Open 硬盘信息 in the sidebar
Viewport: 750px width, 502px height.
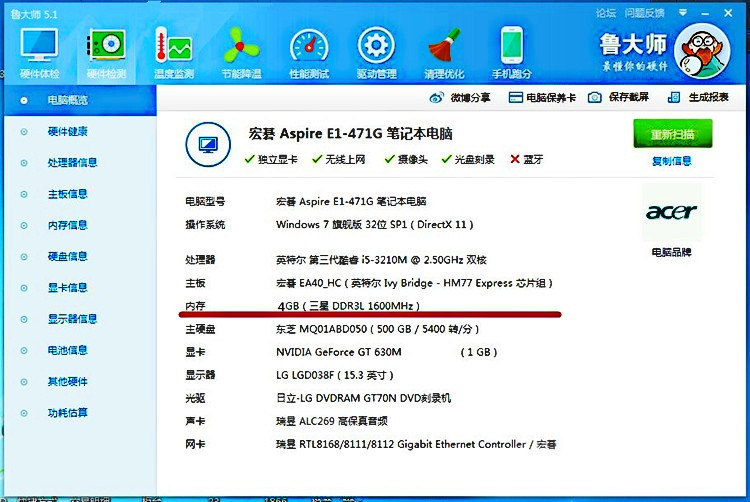(67, 257)
